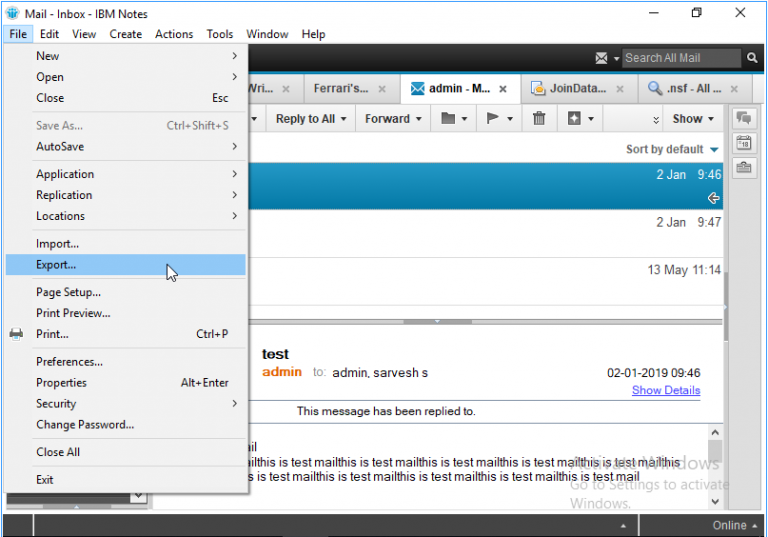The image size is (768, 537).
Task: Close the admin mail tab
Action: pos(503,89)
